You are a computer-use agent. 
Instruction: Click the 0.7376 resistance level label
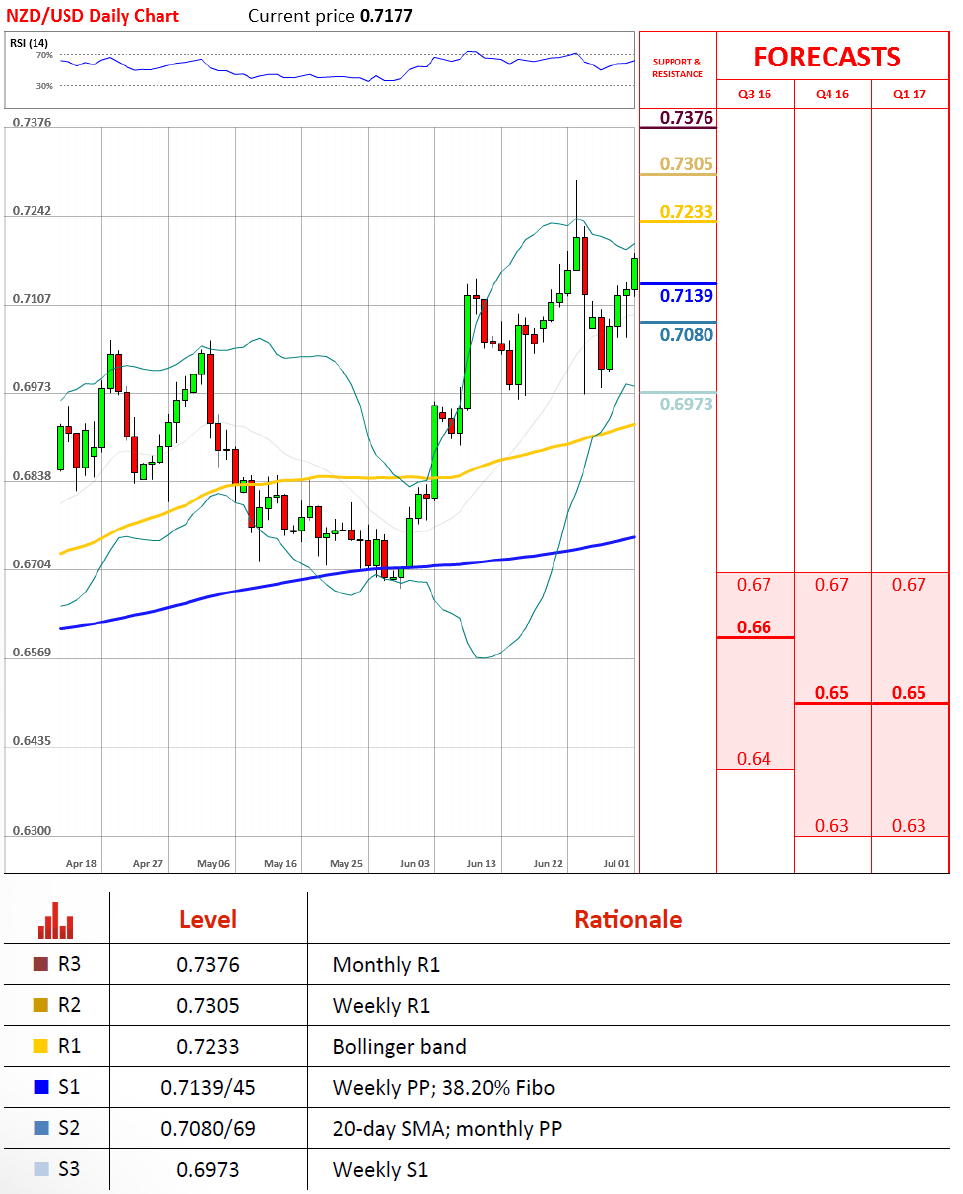coord(686,118)
